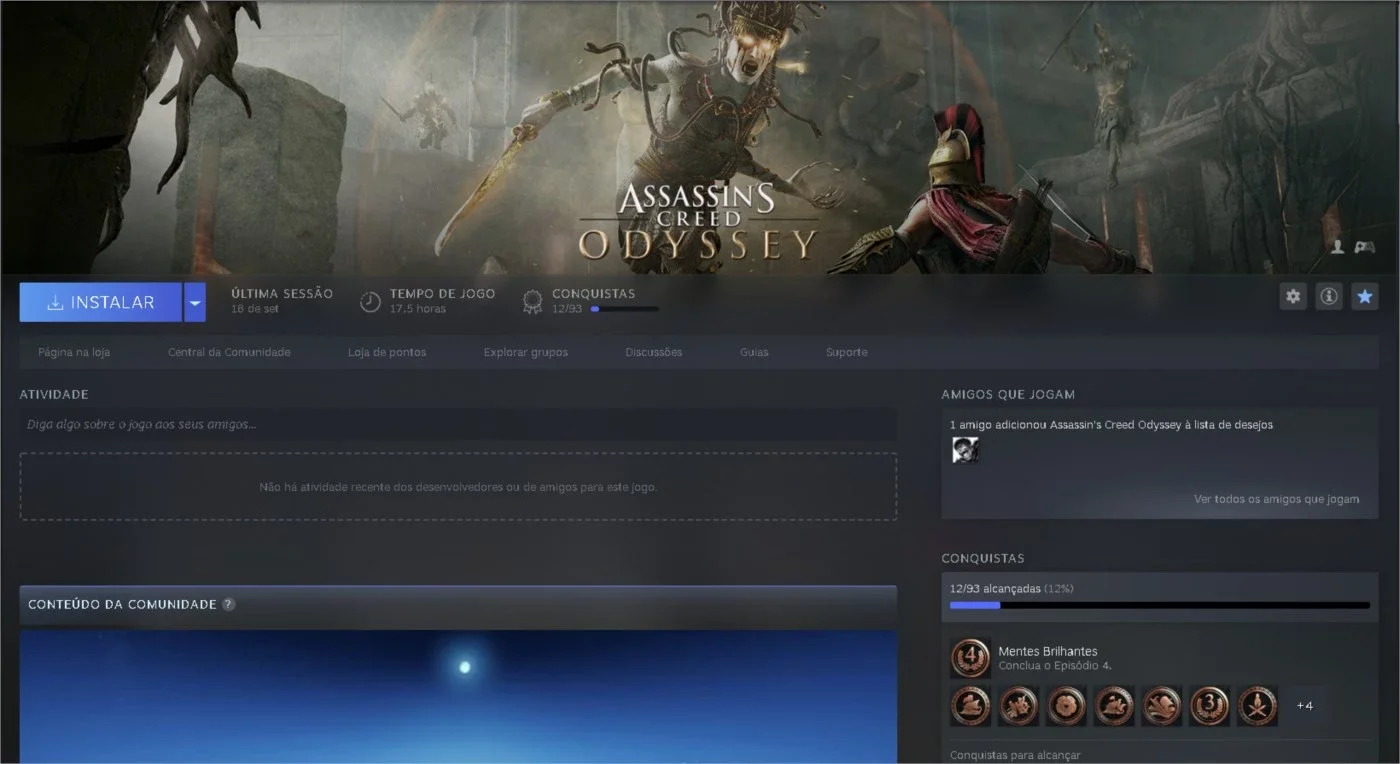Open the Discussões tab

point(654,352)
